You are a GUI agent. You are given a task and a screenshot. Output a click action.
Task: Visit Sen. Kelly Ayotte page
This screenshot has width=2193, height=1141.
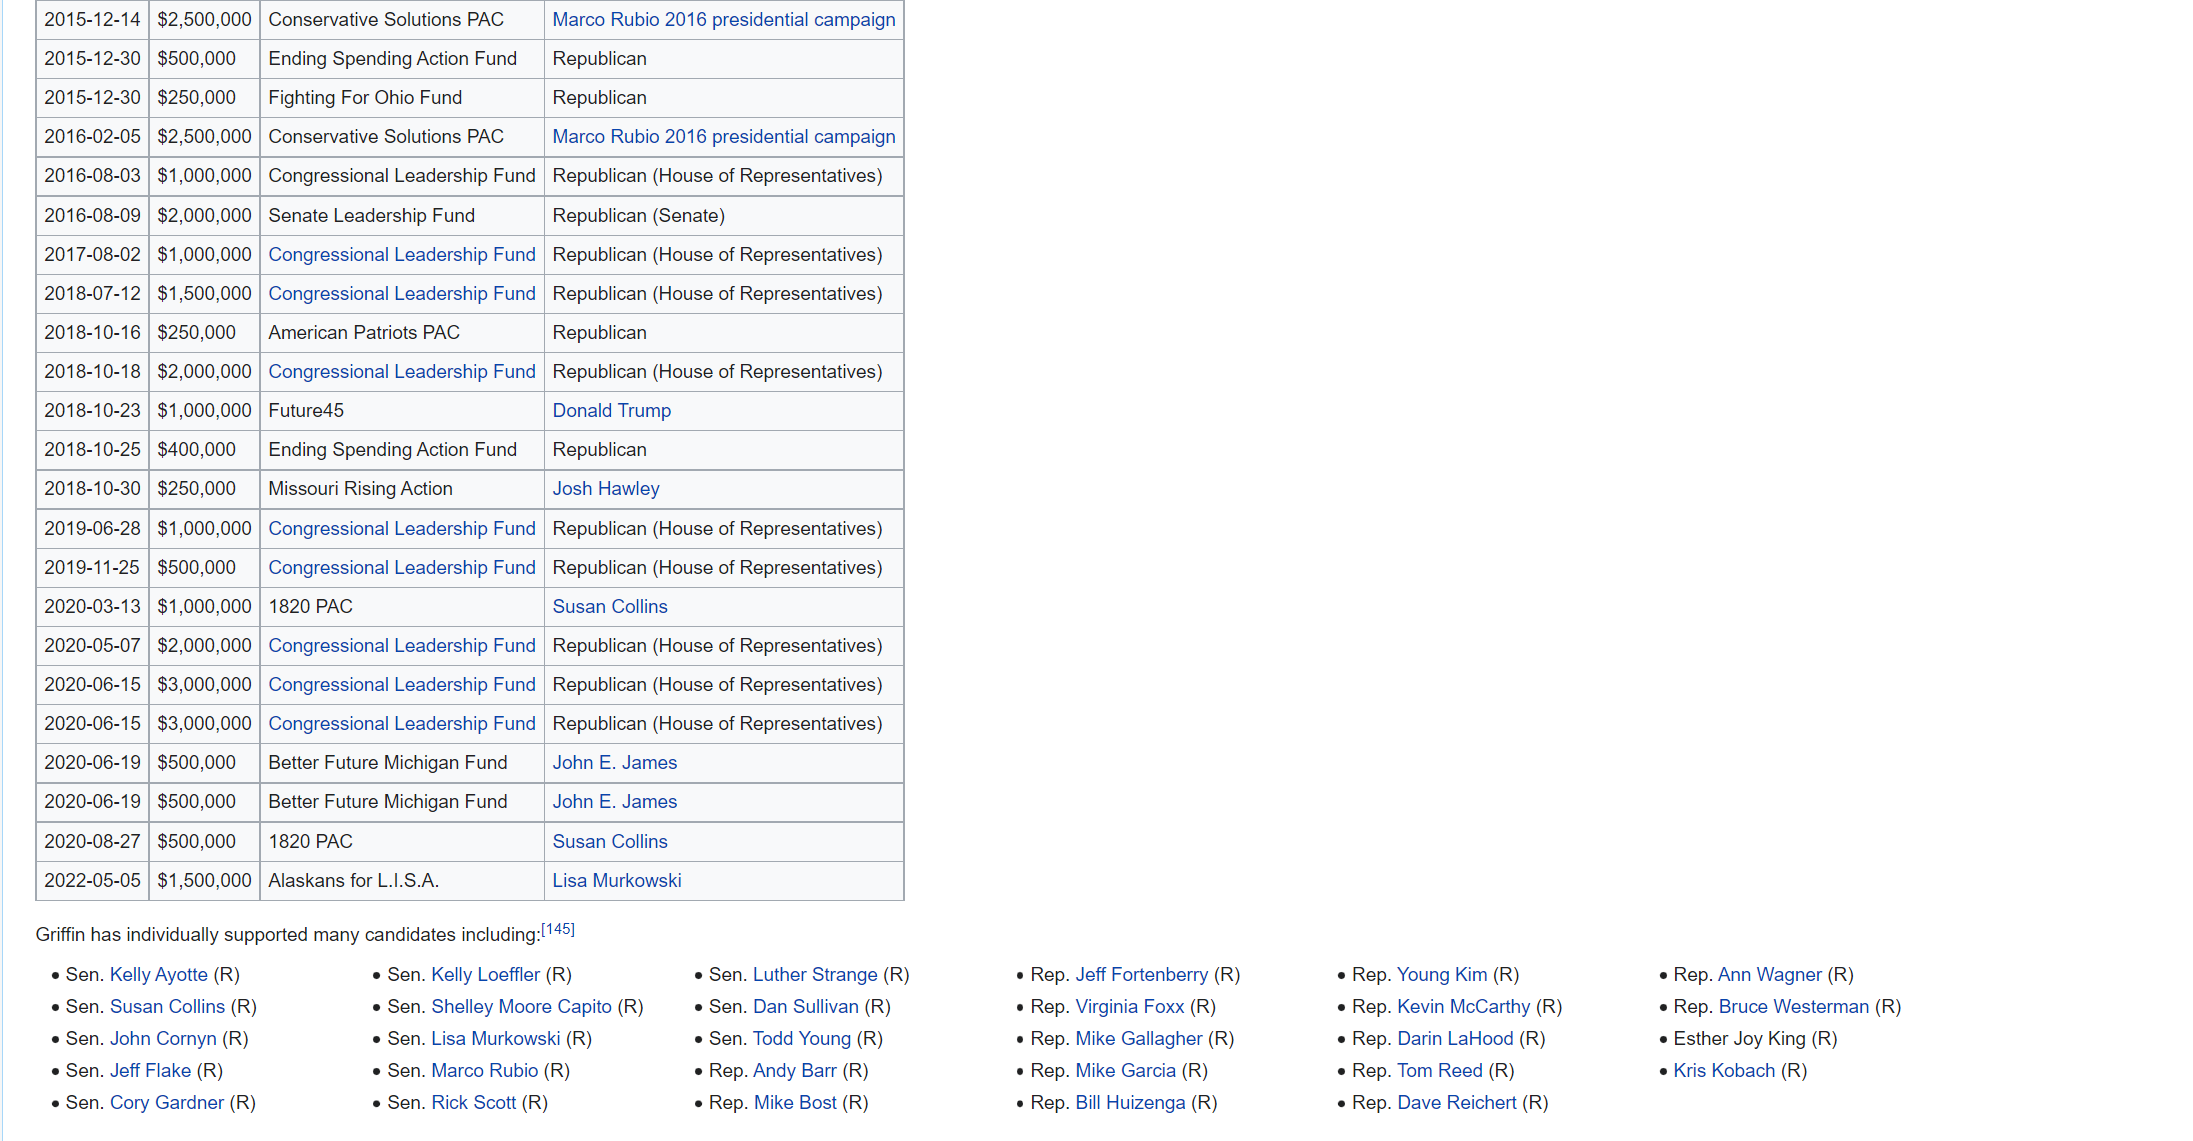pyautogui.click(x=159, y=974)
